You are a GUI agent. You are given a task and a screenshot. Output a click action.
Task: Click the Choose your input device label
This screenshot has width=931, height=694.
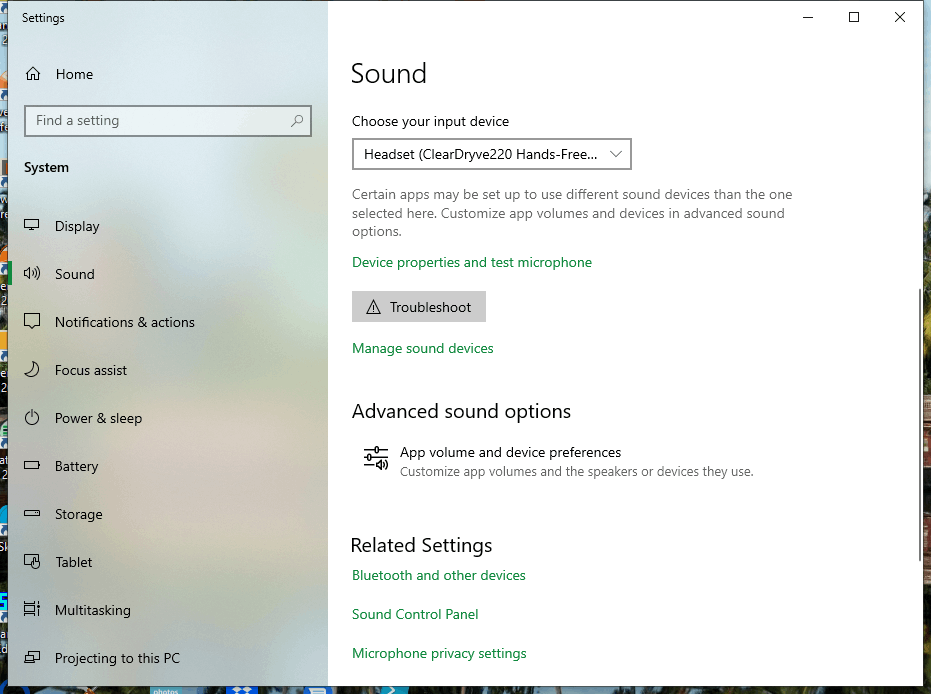pyautogui.click(x=430, y=122)
